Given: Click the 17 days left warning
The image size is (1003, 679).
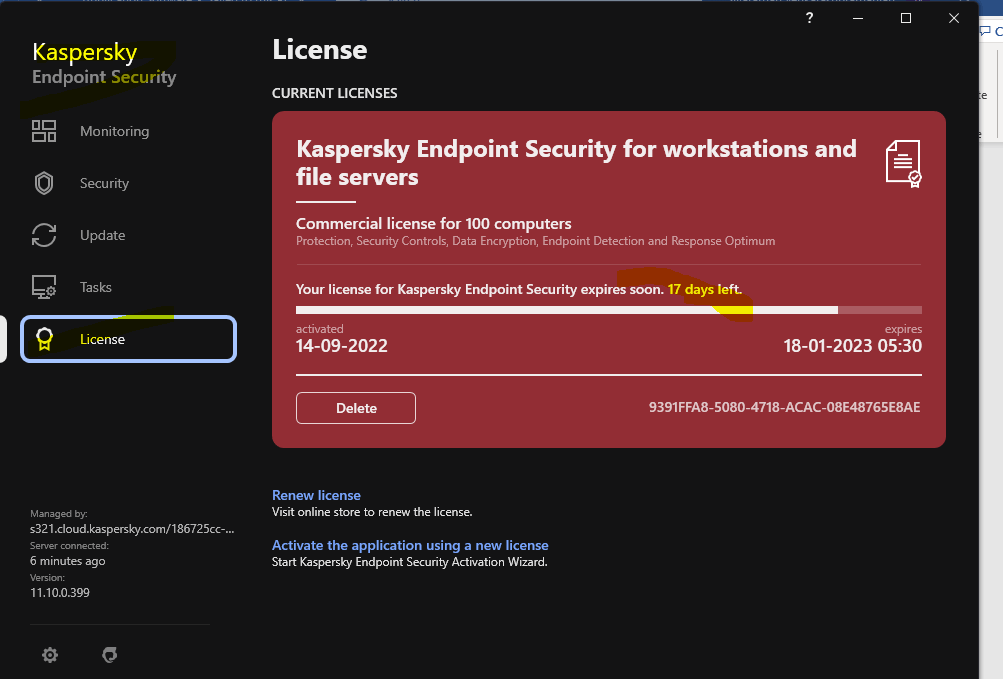Looking at the screenshot, I should pos(705,289).
